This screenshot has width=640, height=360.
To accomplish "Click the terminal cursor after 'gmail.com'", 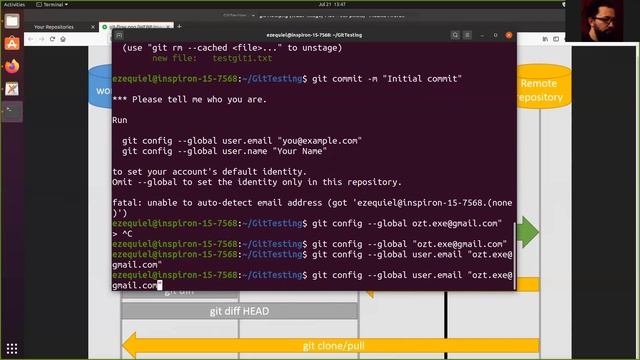I will (x=160, y=285).
